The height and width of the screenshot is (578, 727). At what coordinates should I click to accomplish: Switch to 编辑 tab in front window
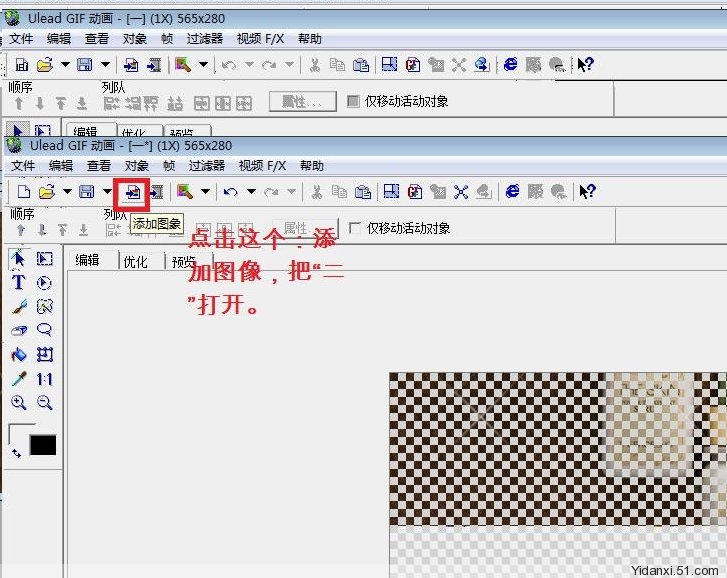88,260
